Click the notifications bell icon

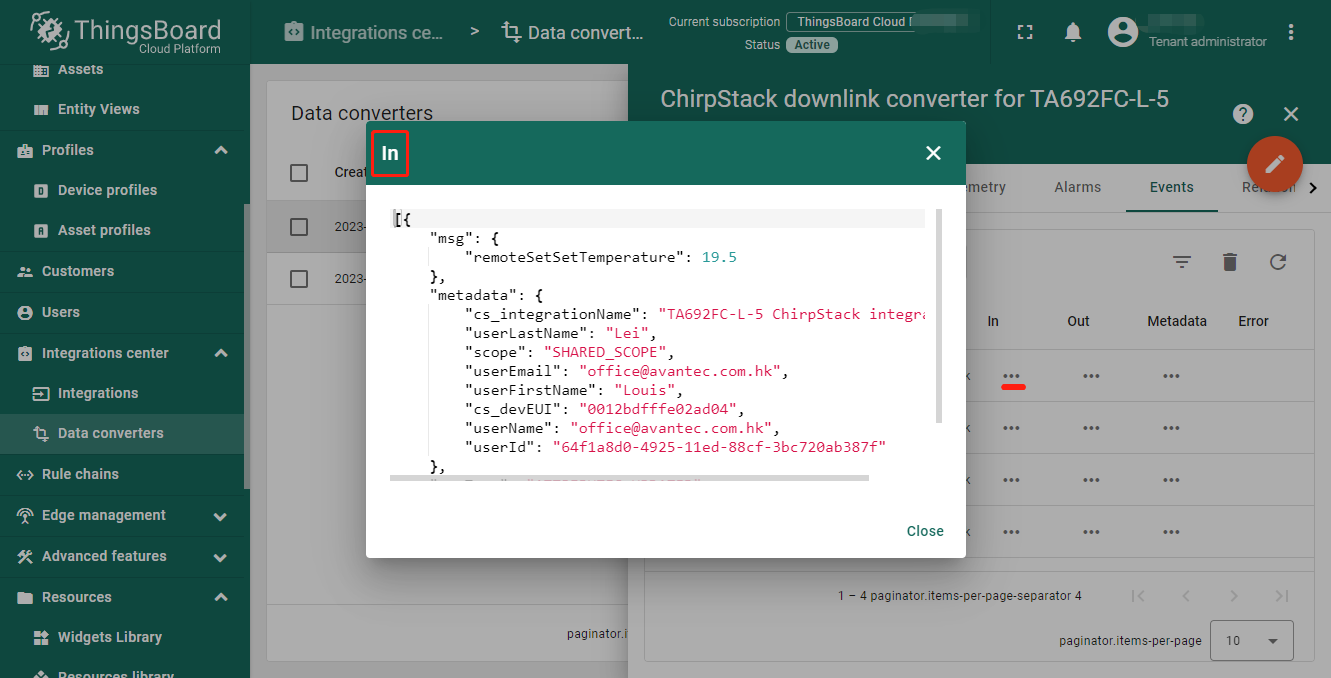click(x=1073, y=32)
